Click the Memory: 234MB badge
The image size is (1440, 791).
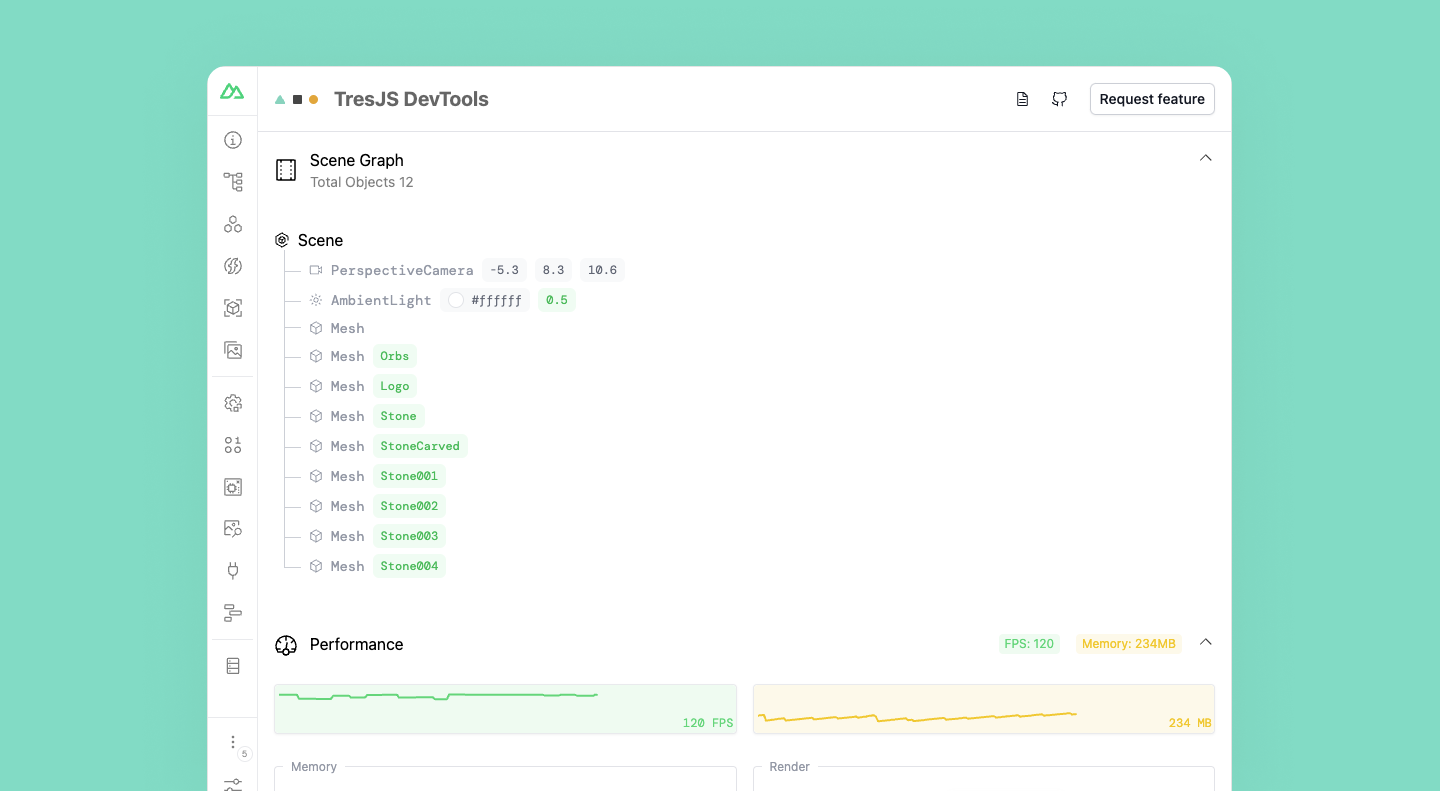pos(1129,644)
